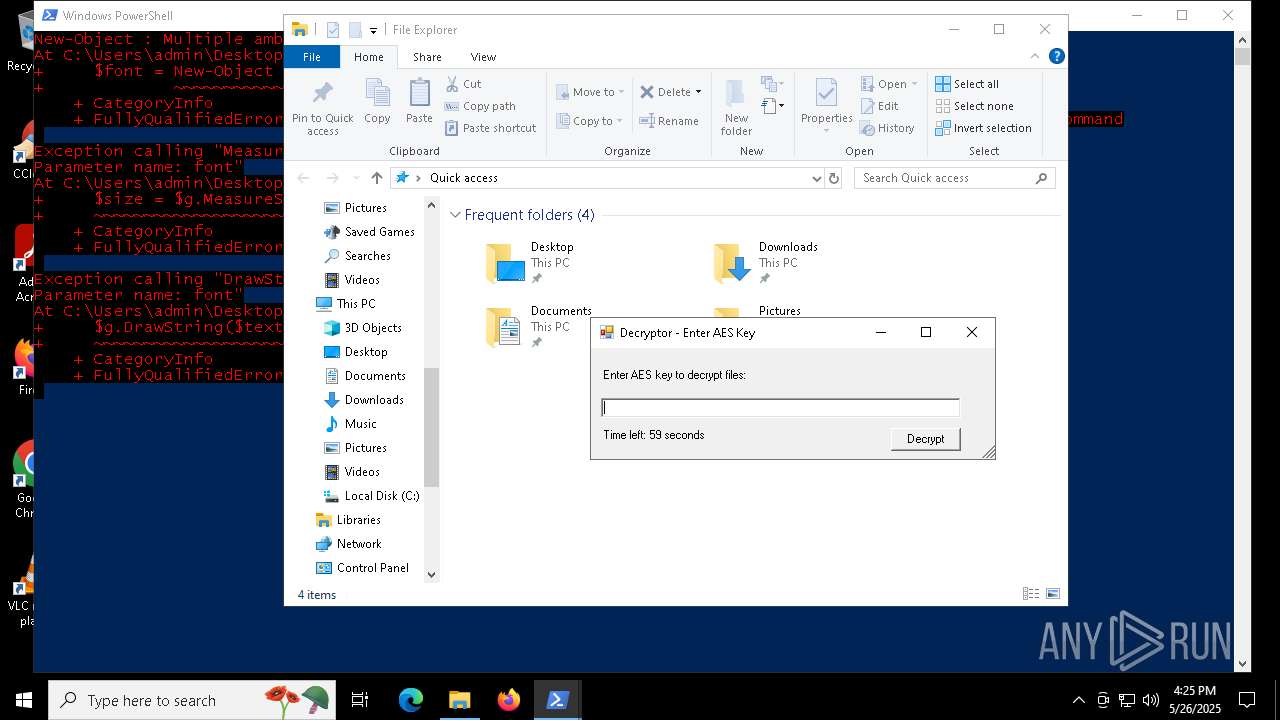Click the Paste ribbon icon
Viewport: 1280px width, 720px height.
[x=419, y=101]
